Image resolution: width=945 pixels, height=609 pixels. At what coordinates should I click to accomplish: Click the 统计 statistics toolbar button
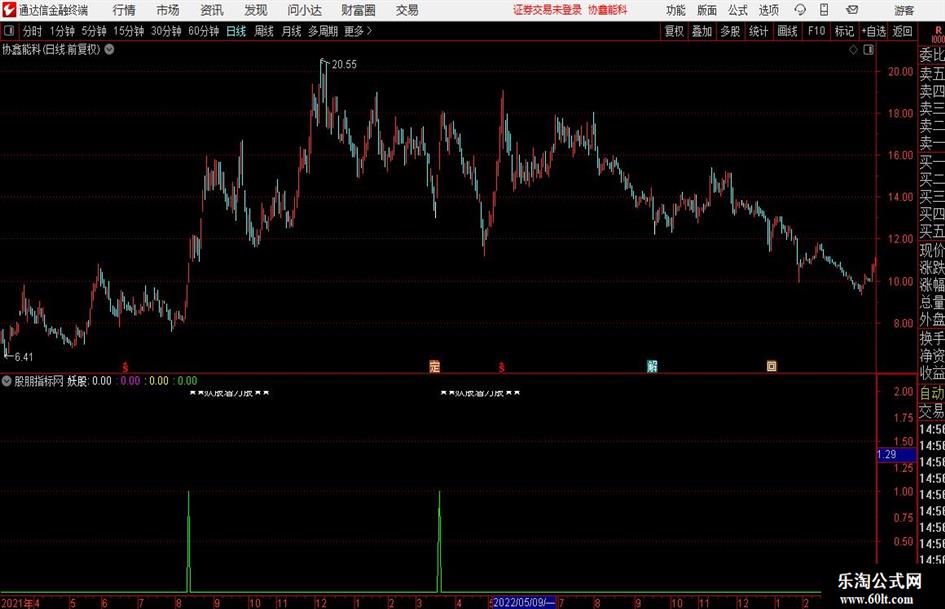tap(758, 31)
